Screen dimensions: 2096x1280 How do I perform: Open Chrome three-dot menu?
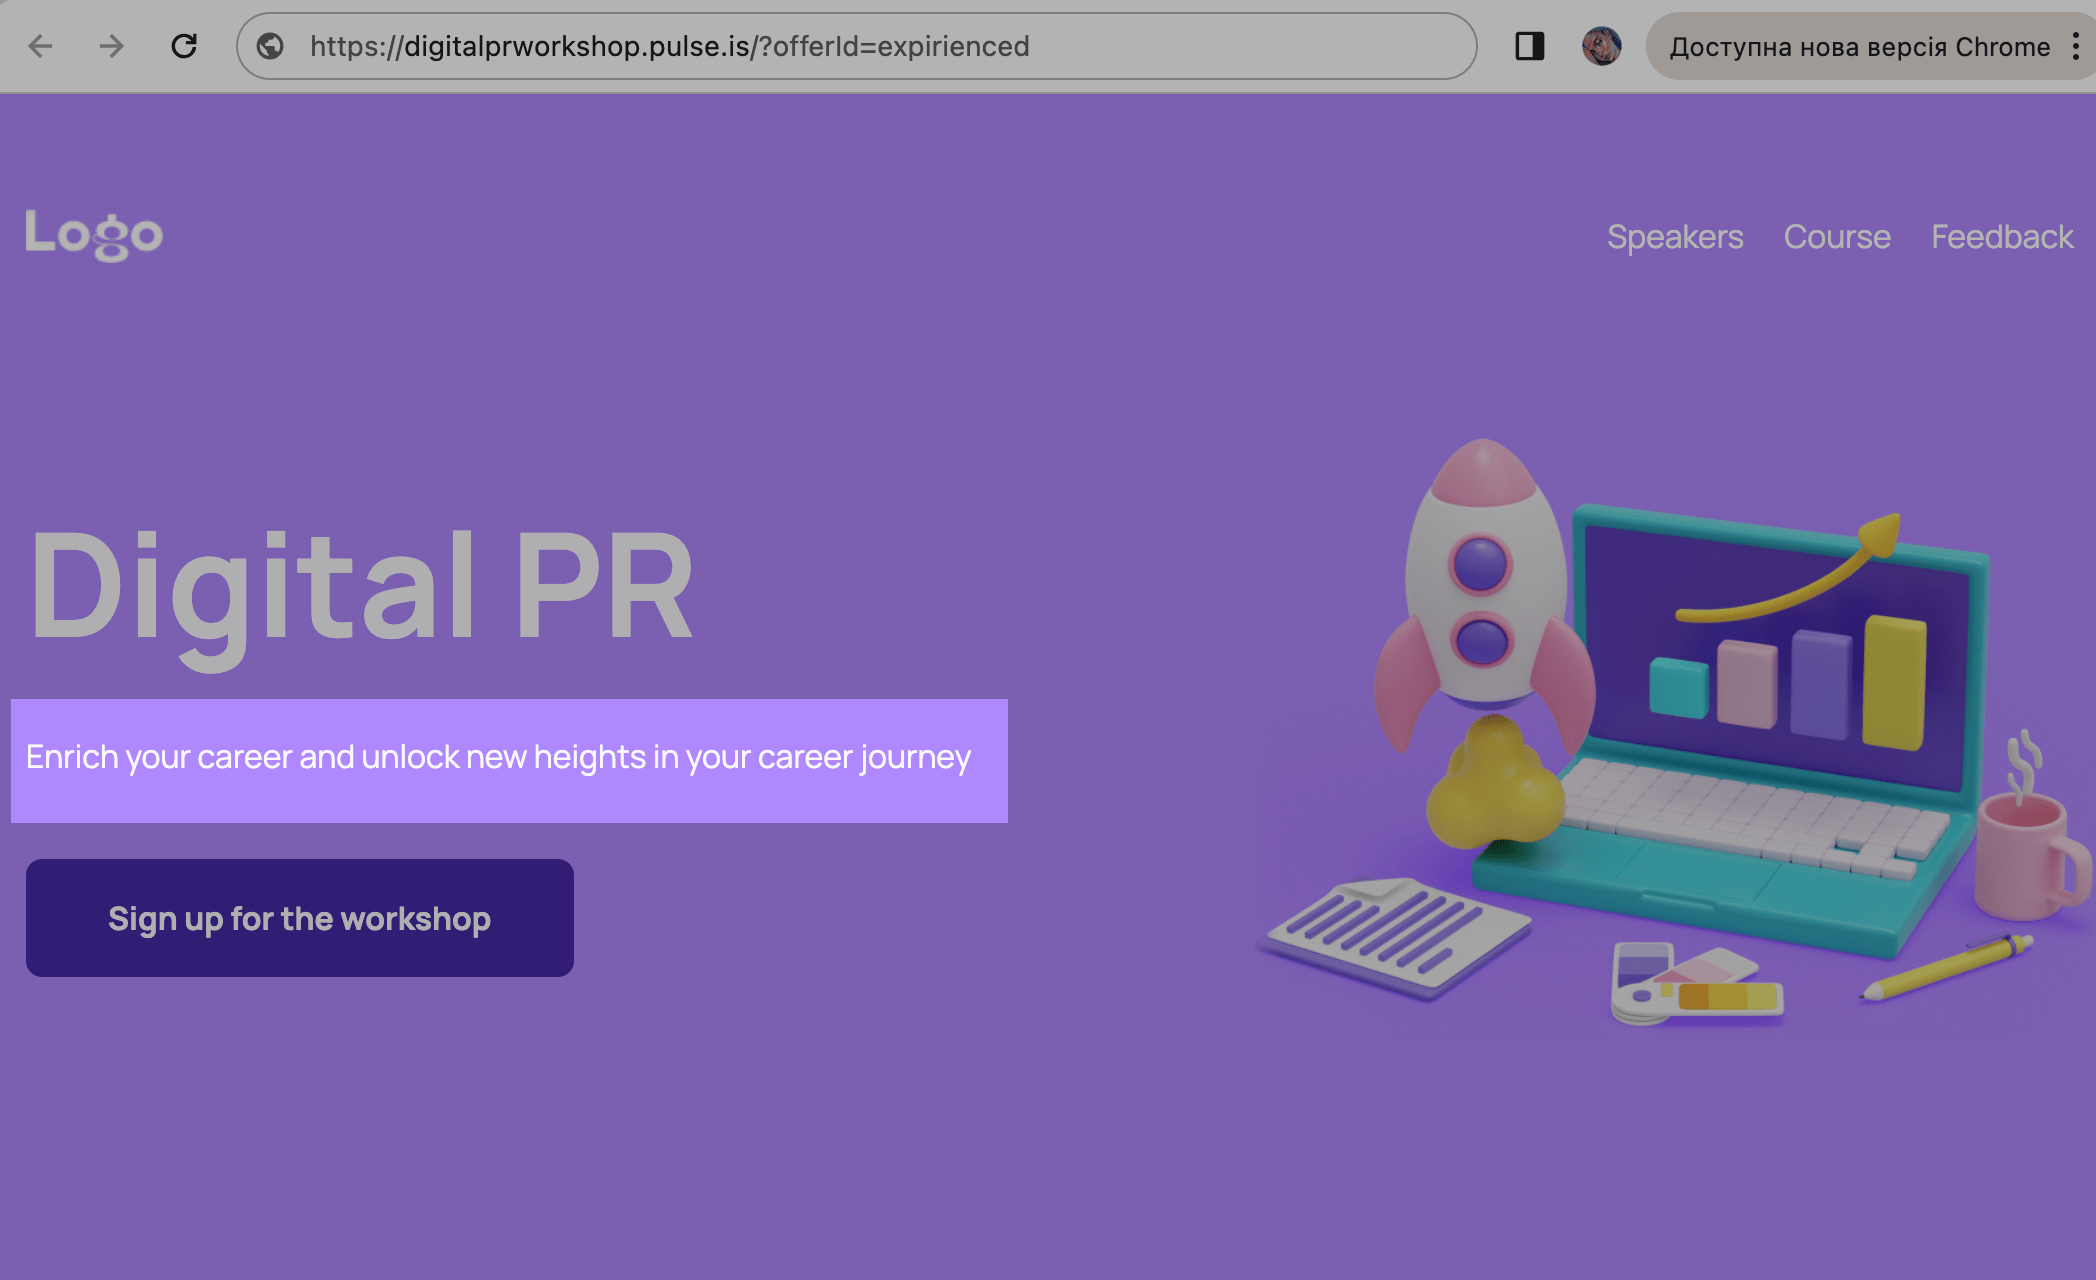[2076, 46]
